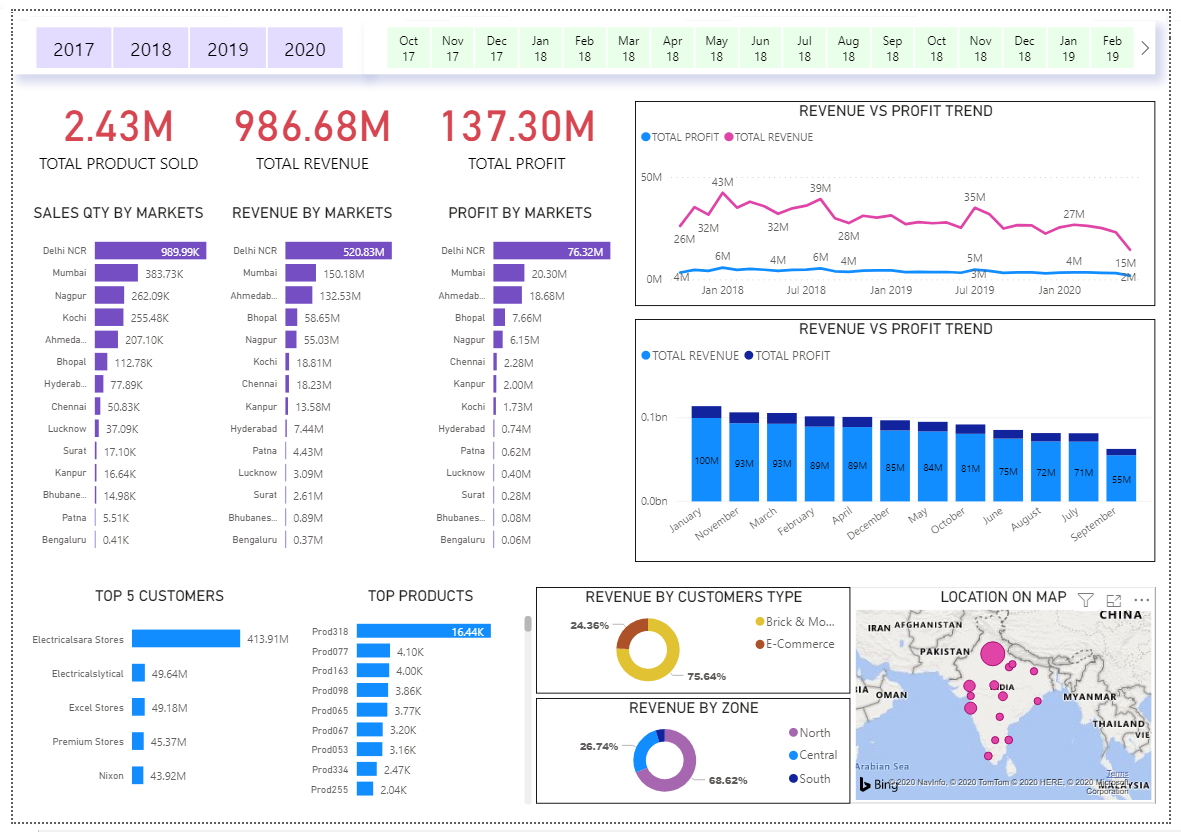
Task: Select the Oct 17 month tile
Action: [408, 48]
